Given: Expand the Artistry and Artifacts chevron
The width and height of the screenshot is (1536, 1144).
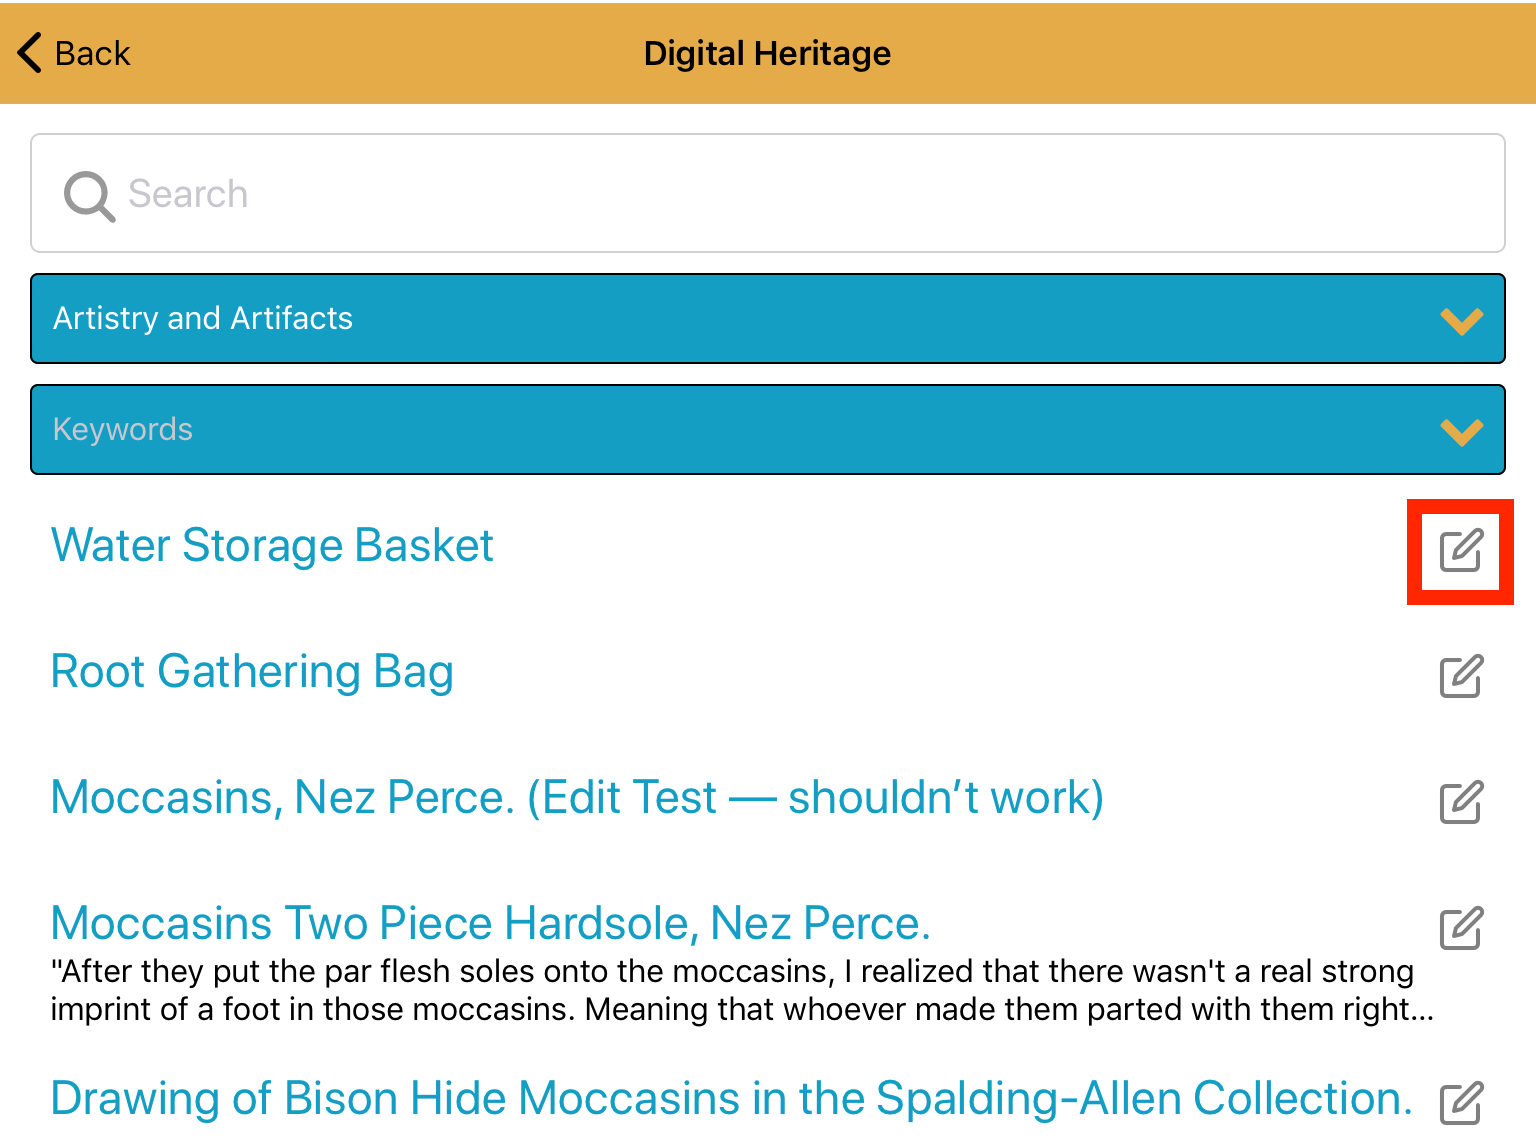Looking at the screenshot, I should (x=1461, y=321).
